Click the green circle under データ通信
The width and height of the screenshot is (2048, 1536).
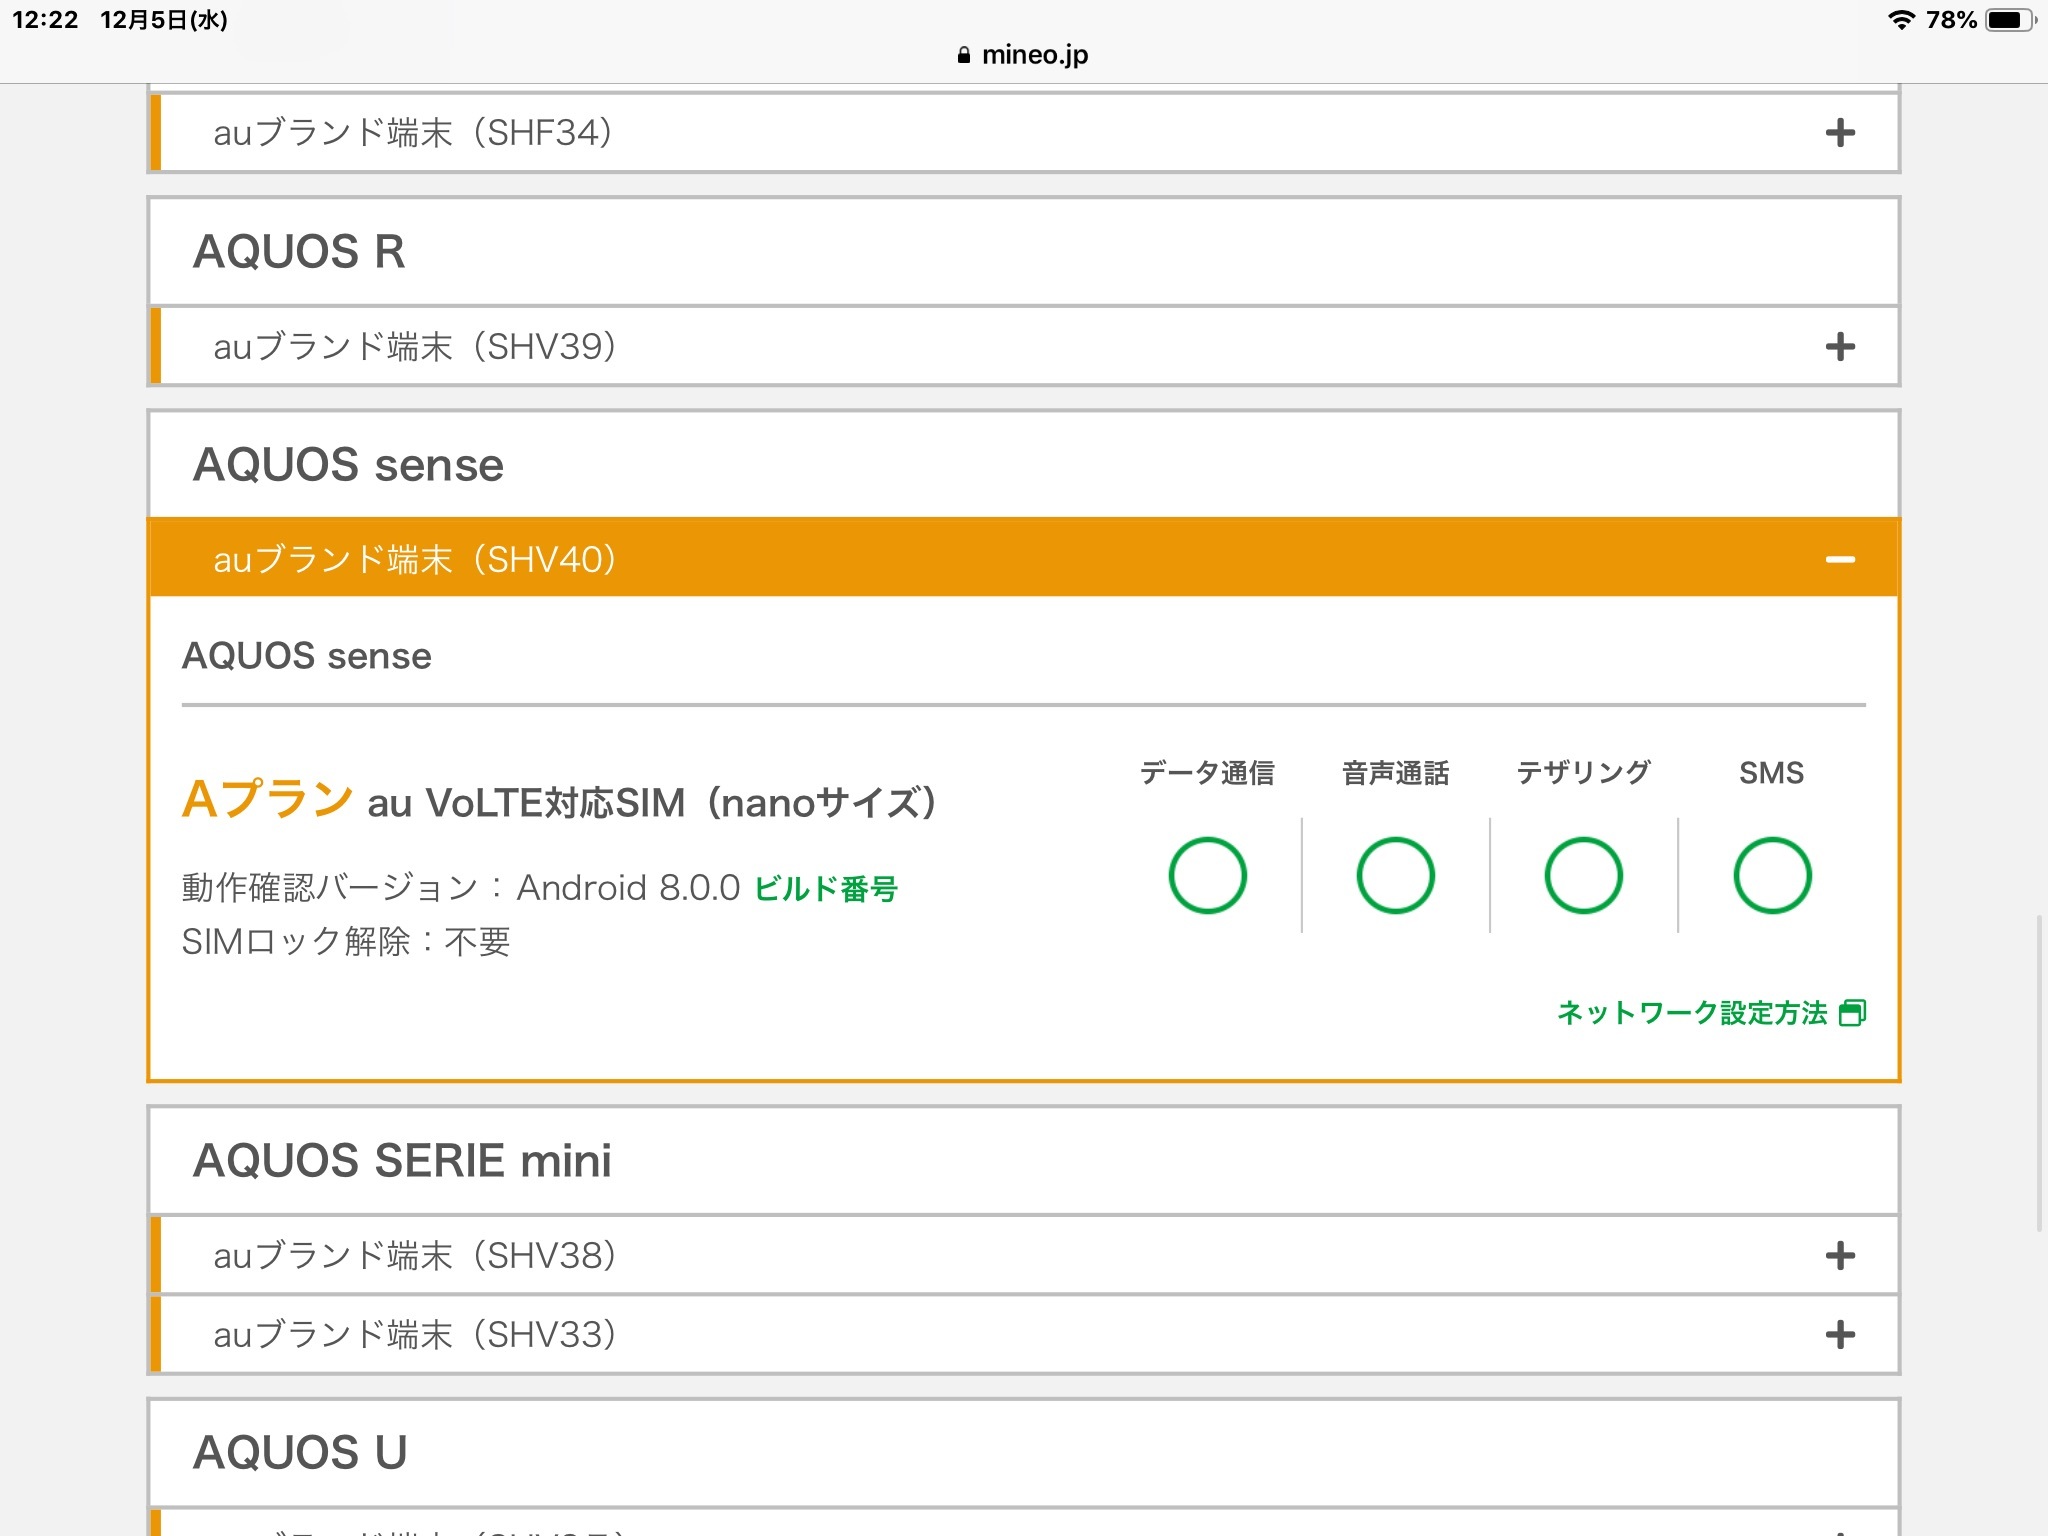1207,875
